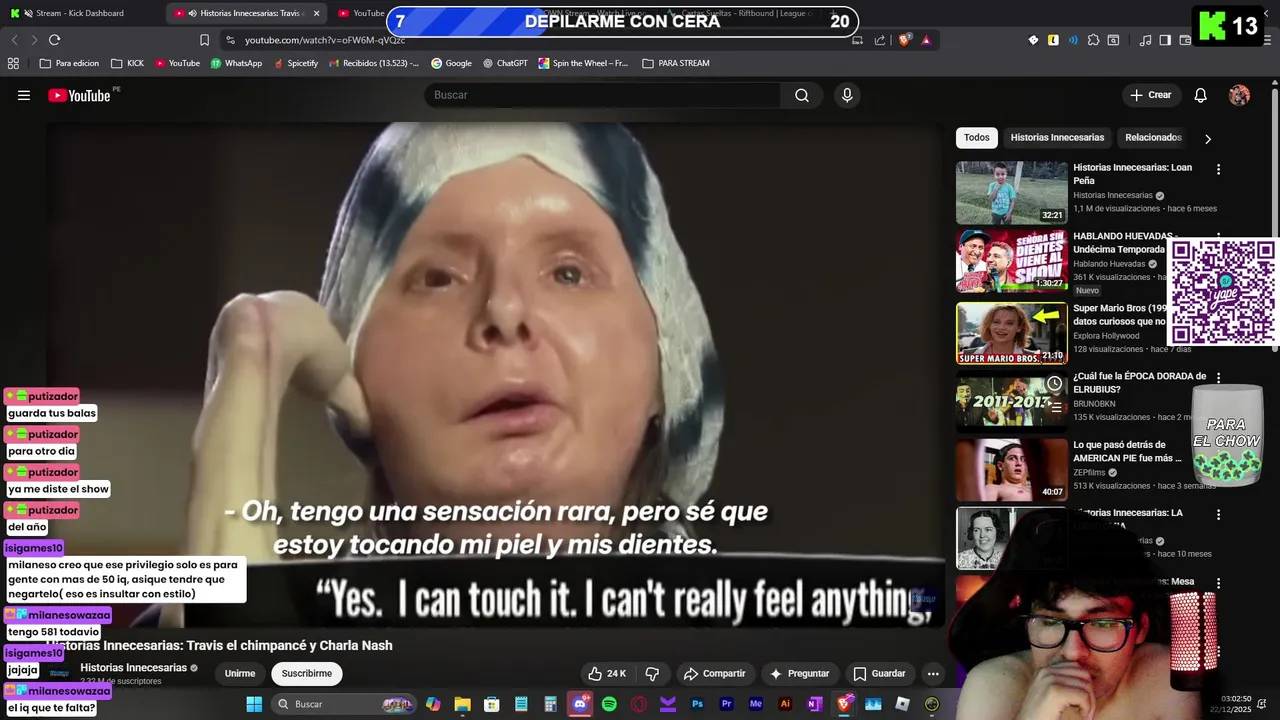Open Historias Innecesarias channel name link
The image size is (1280, 720).
134,668
